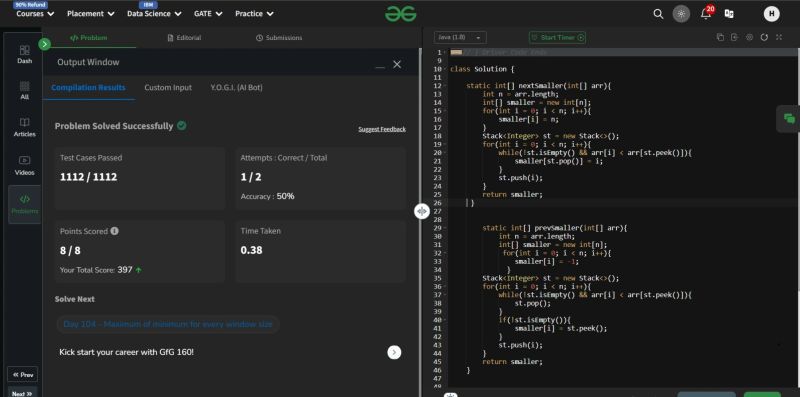The image size is (800, 397).
Task: Toggle the light/dark theme icon
Action: pyautogui.click(x=681, y=14)
